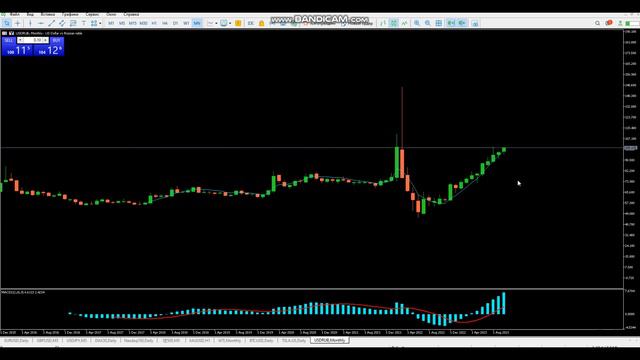Image resolution: width=640 pixels, height=360 pixels.
Task: Open the IDE MetaEditor button
Action: coord(251,23)
